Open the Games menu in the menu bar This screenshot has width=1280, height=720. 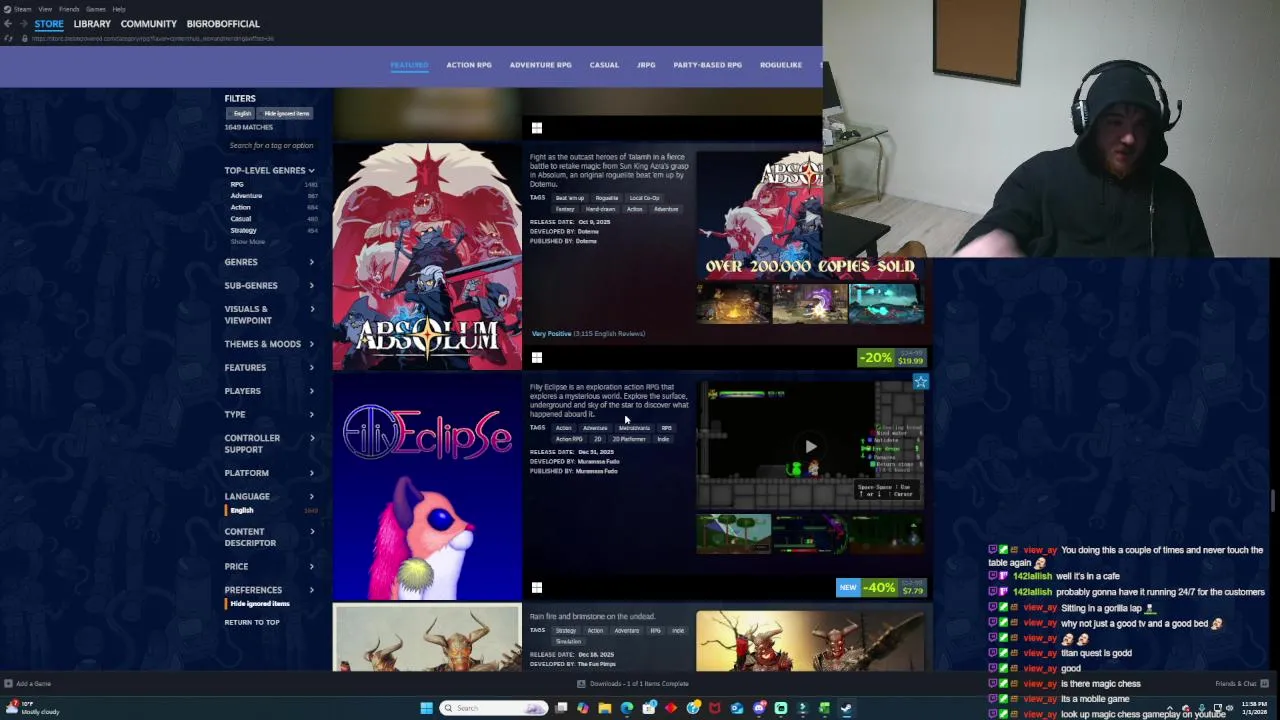(x=95, y=9)
